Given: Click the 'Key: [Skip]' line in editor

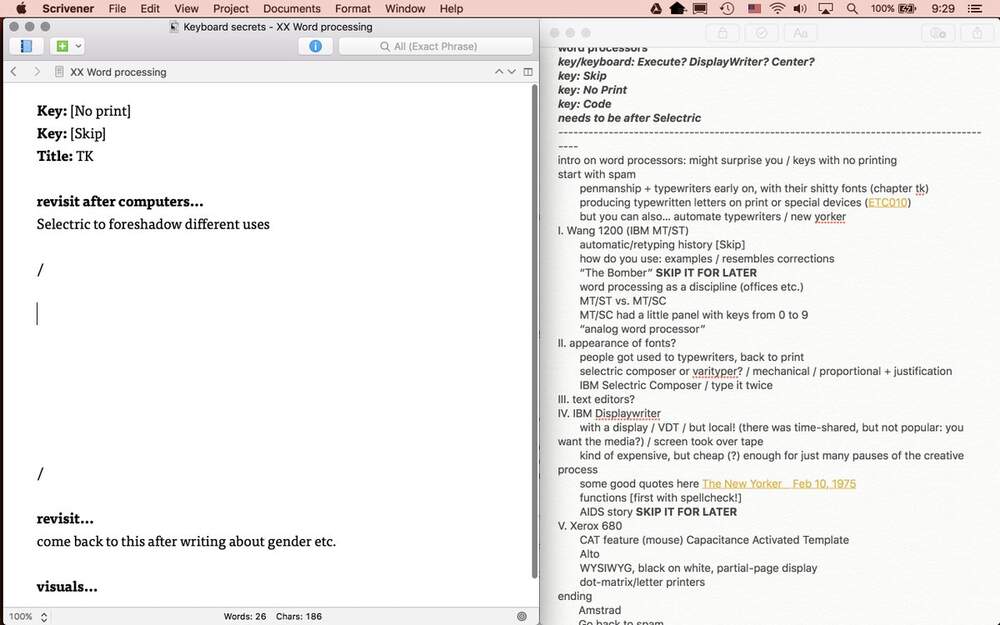Looking at the screenshot, I should click(71, 133).
